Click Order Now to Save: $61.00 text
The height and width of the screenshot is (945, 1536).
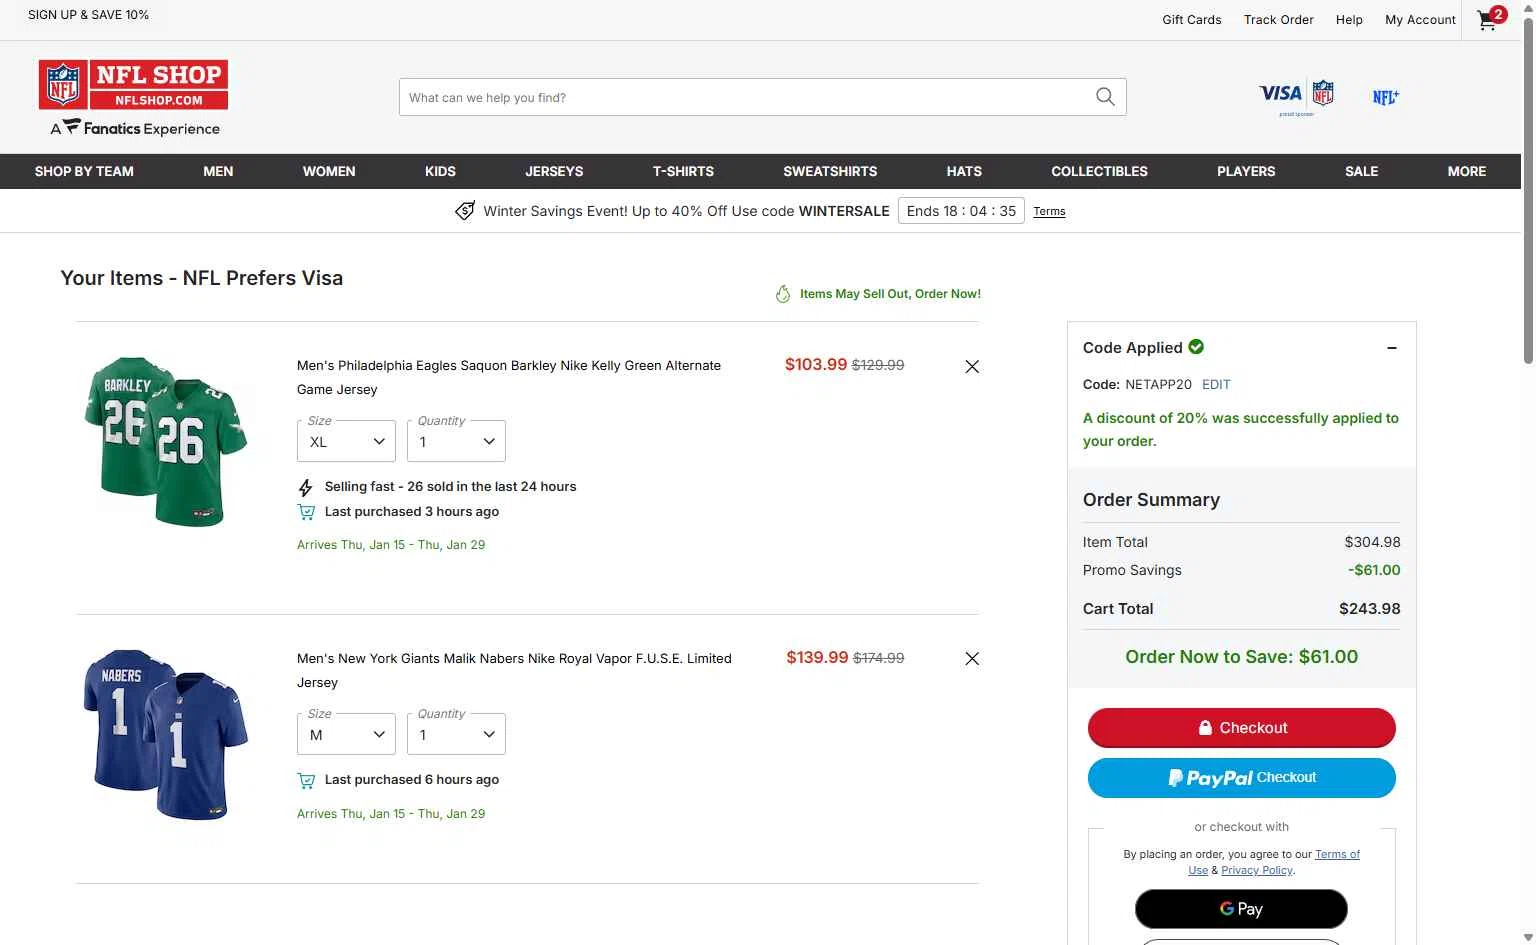1241,657
